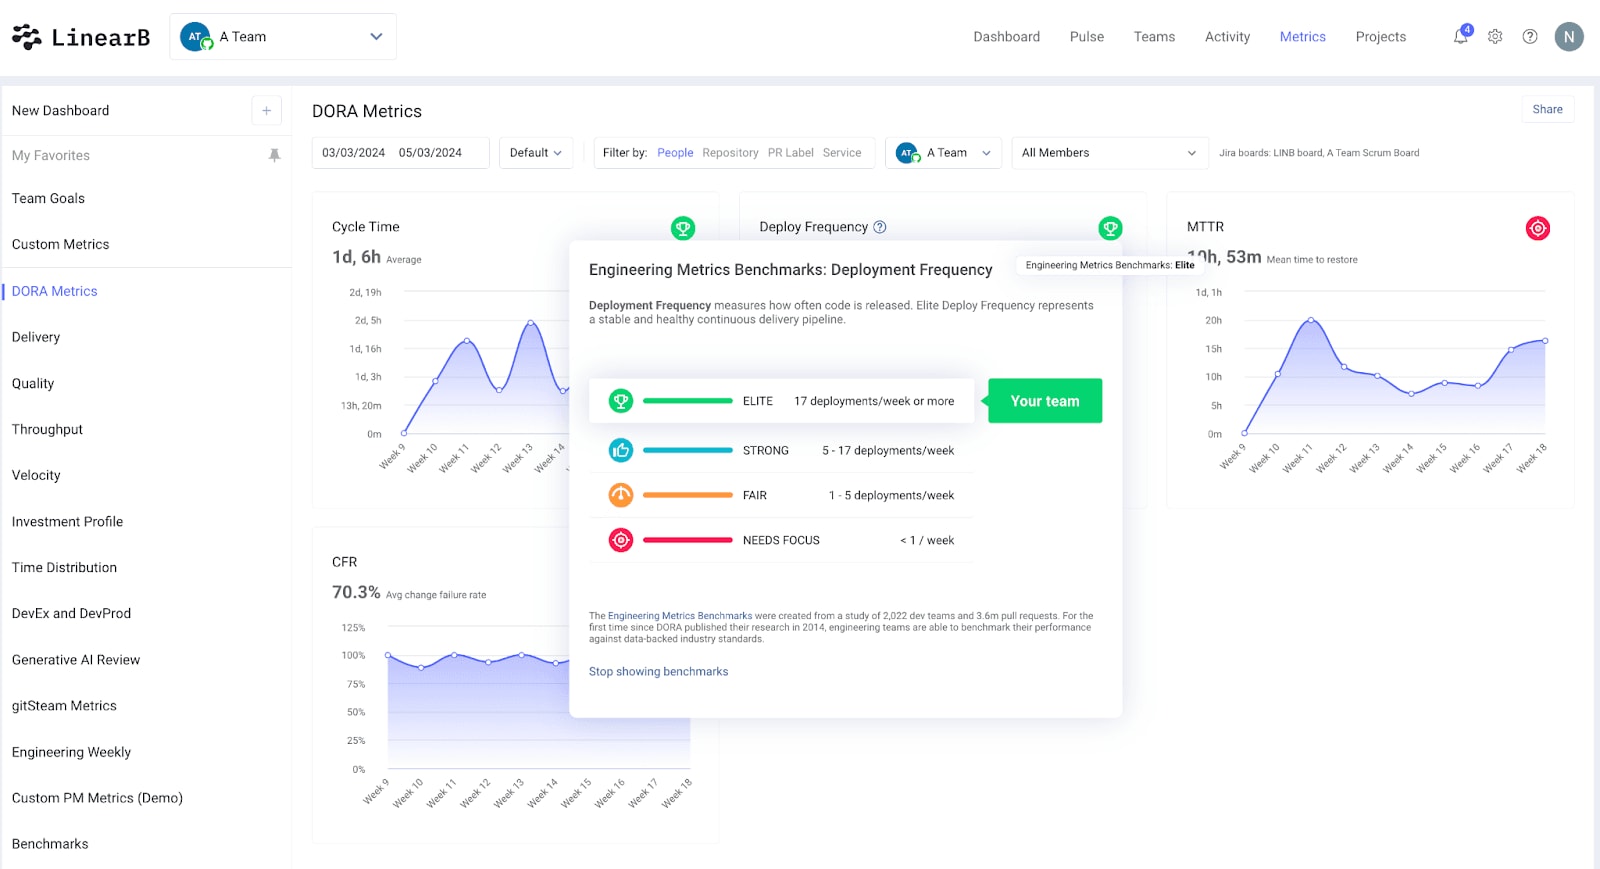Screen dimensions: 1600x869
Task: Click the Needs Focus target icon
Action: pyautogui.click(x=621, y=540)
